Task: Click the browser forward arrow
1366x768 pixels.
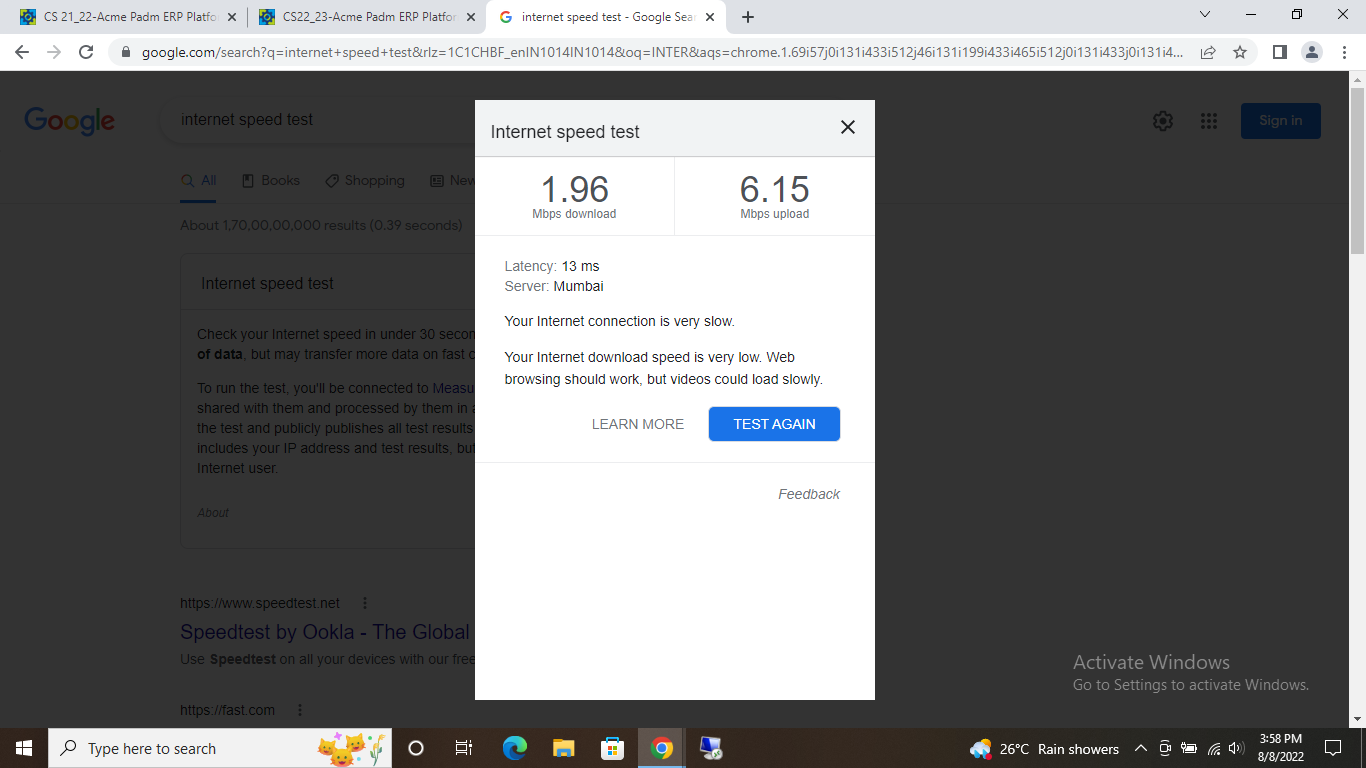Action: 54,52
